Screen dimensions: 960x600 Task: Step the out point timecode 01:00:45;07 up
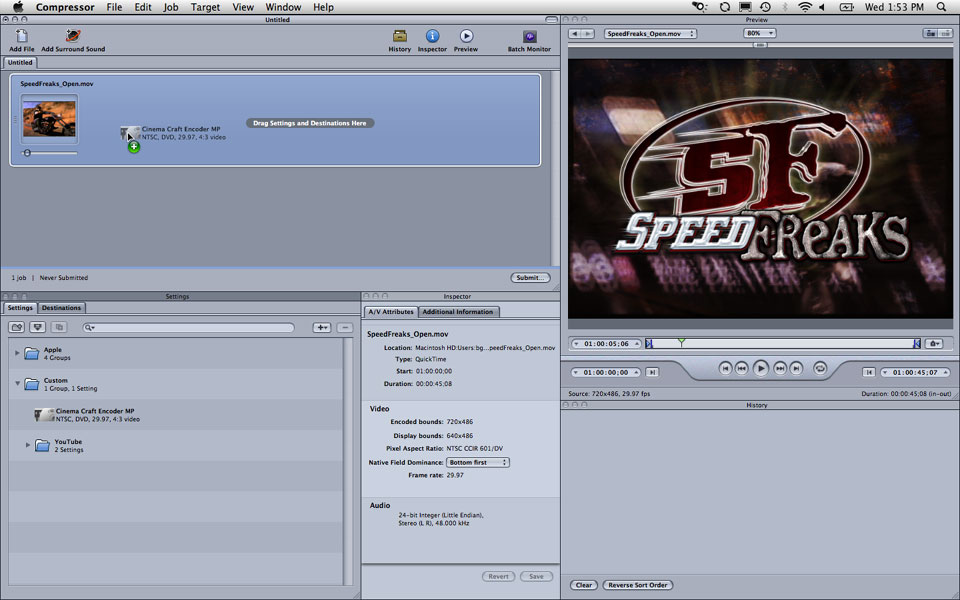click(946, 371)
